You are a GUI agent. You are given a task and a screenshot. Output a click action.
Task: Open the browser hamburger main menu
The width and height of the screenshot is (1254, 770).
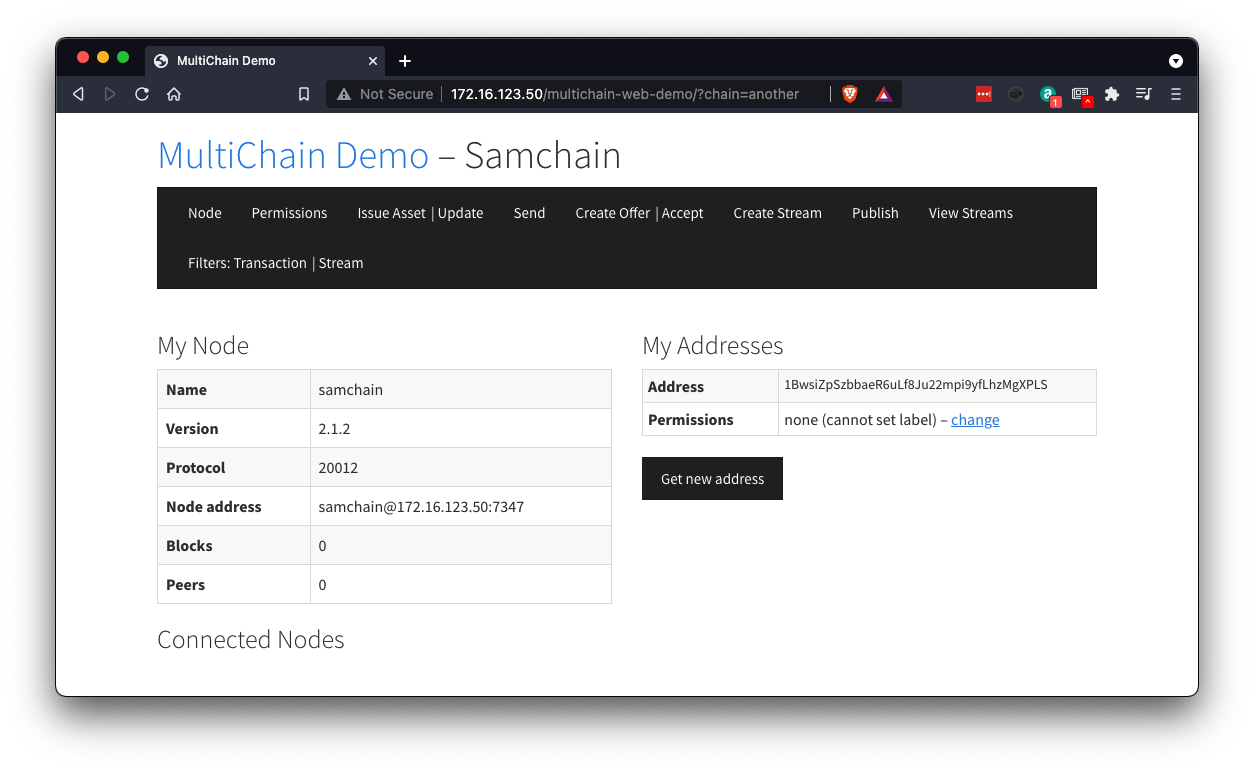1176,94
